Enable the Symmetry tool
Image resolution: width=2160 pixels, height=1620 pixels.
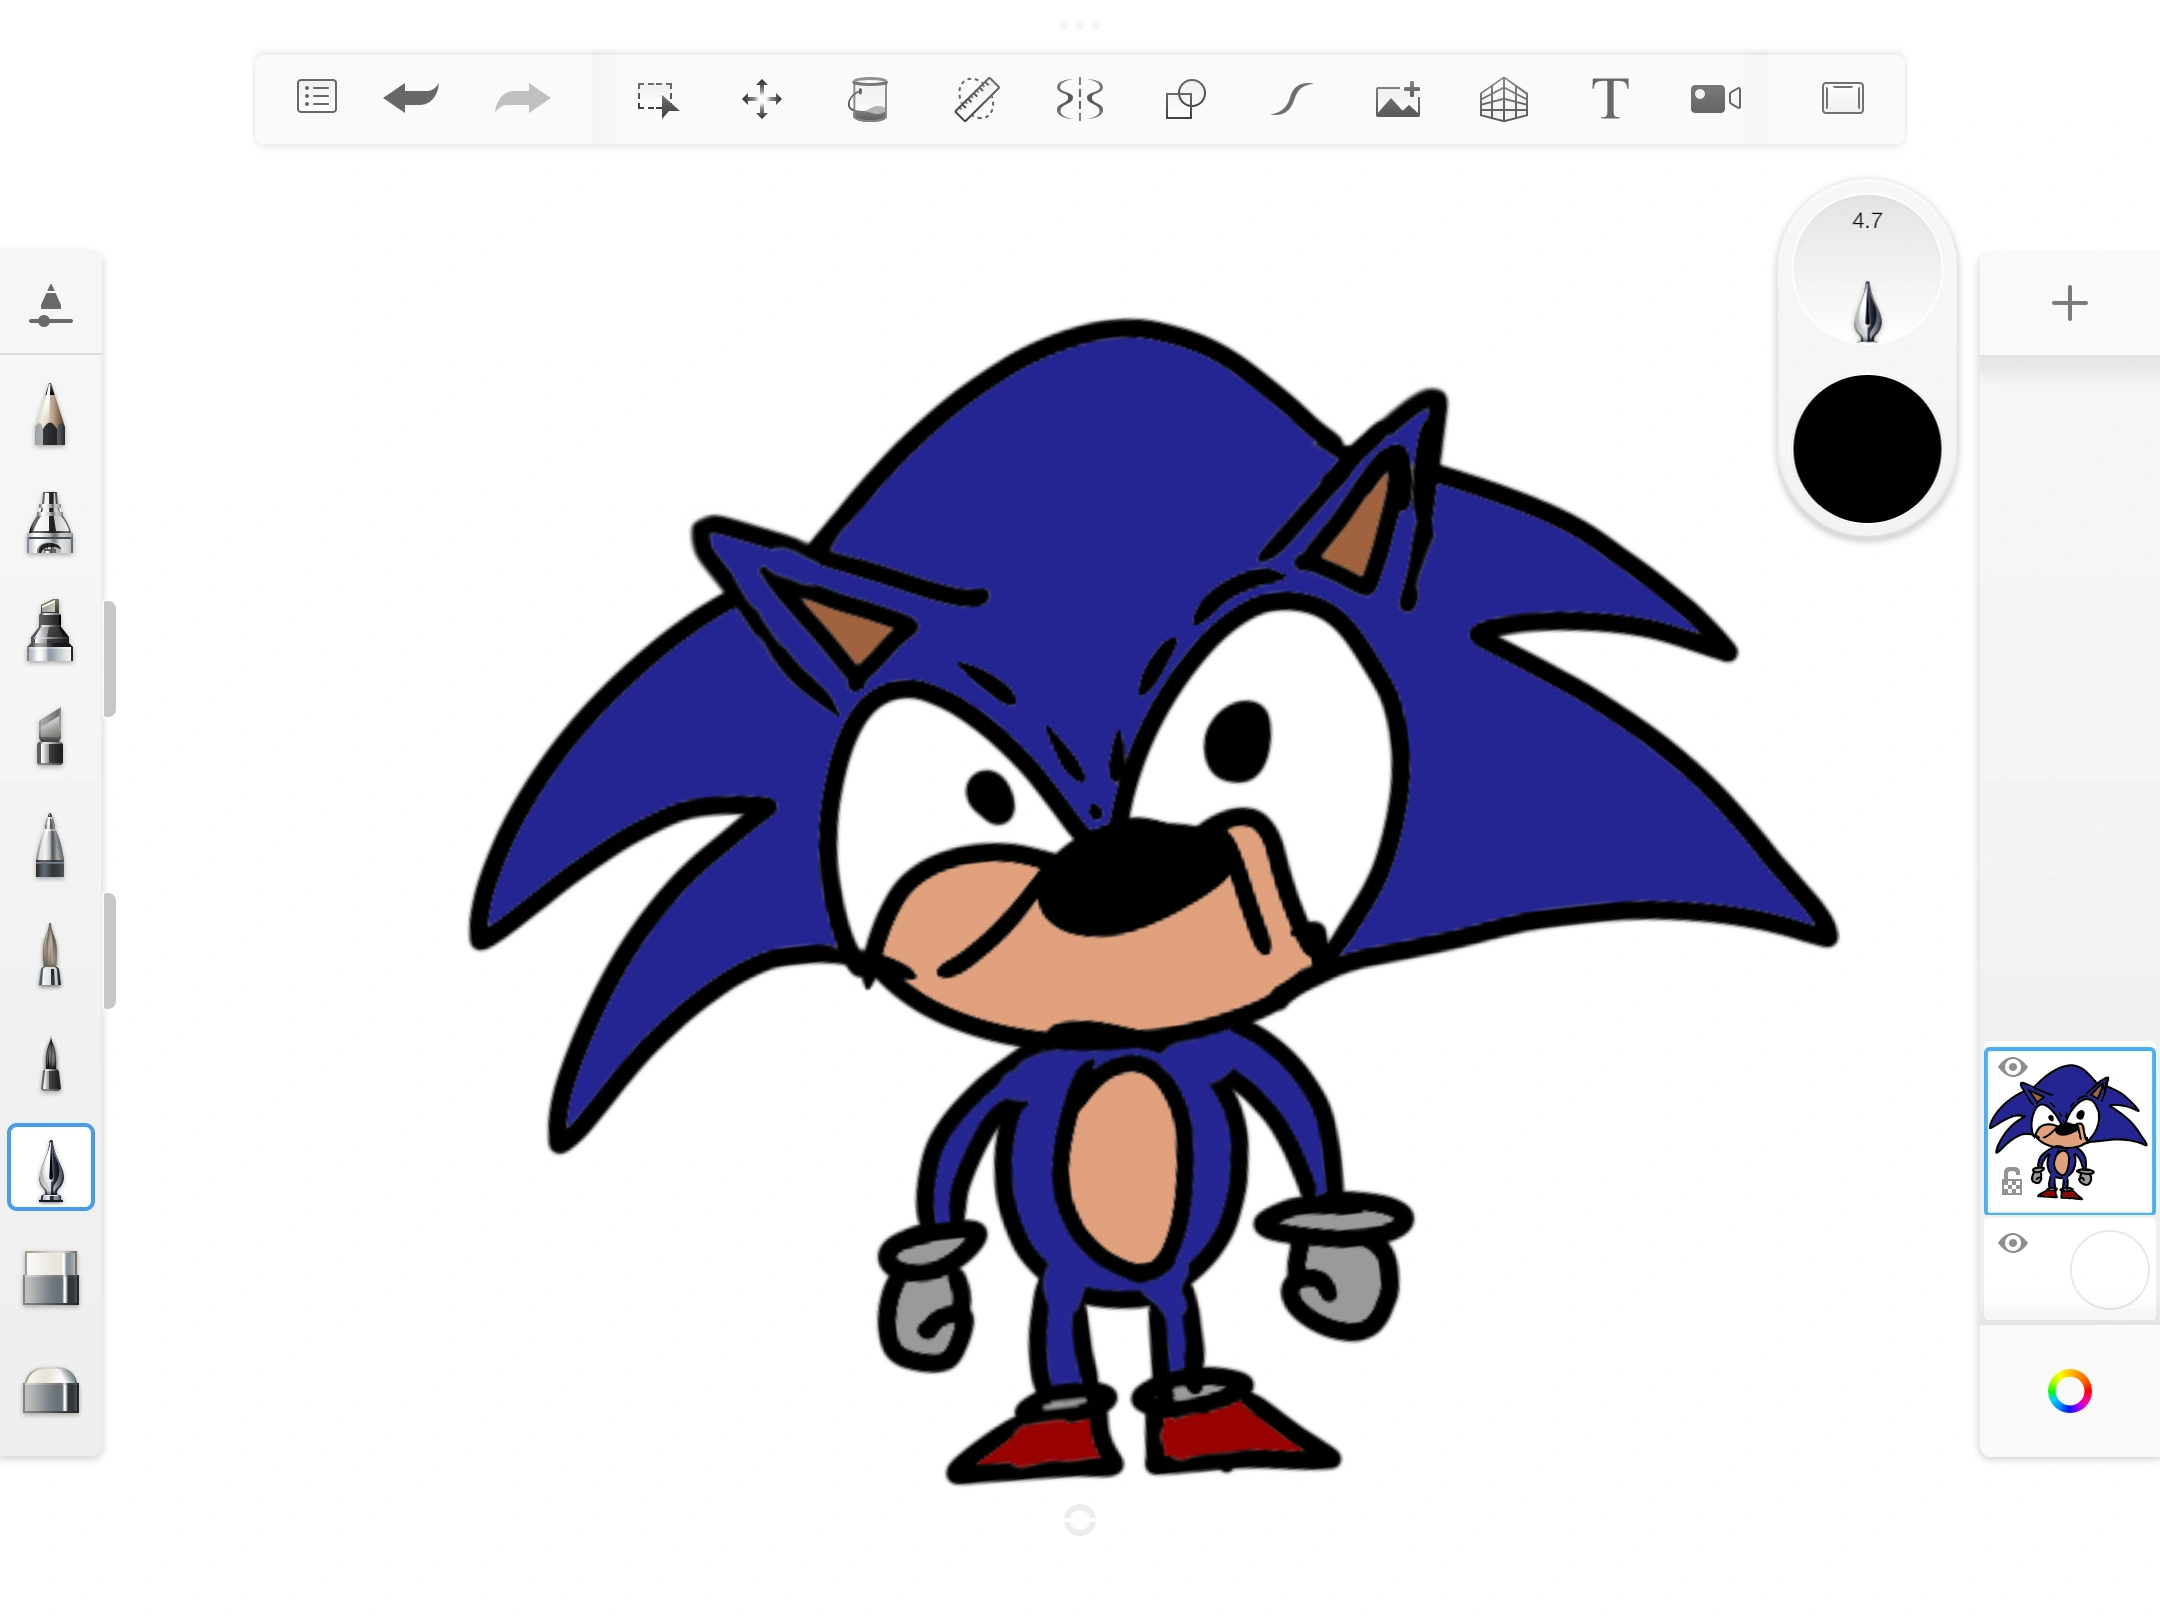click(1080, 99)
